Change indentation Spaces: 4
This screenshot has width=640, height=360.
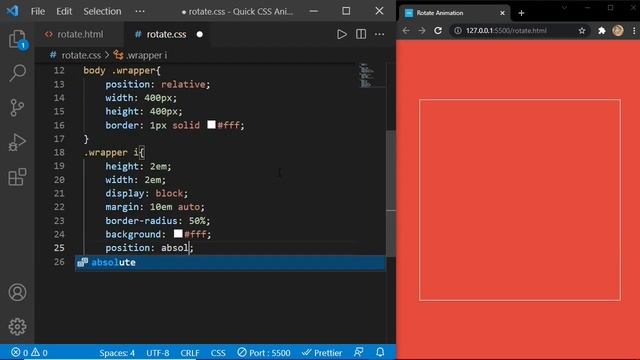pos(117,353)
